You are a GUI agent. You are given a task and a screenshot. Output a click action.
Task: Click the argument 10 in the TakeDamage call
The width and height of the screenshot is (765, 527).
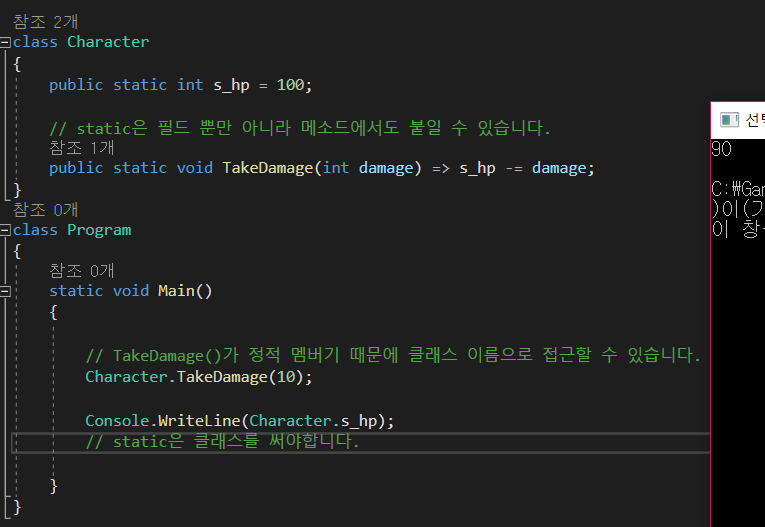click(x=286, y=377)
